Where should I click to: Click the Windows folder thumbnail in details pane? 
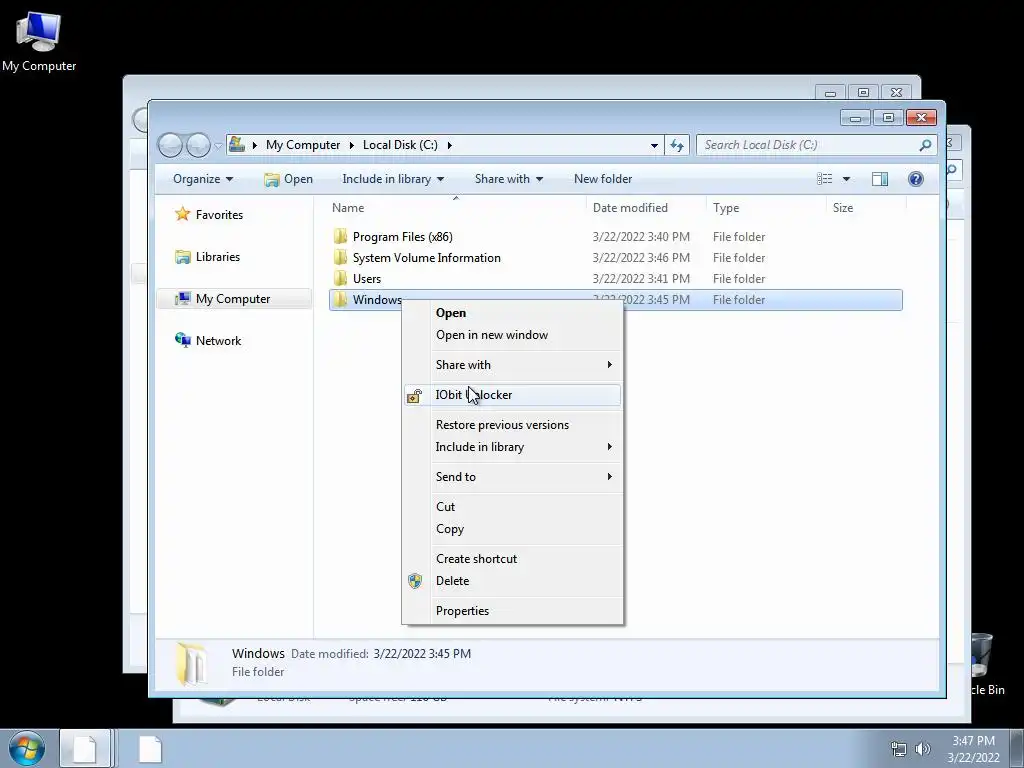tap(191, 664)
